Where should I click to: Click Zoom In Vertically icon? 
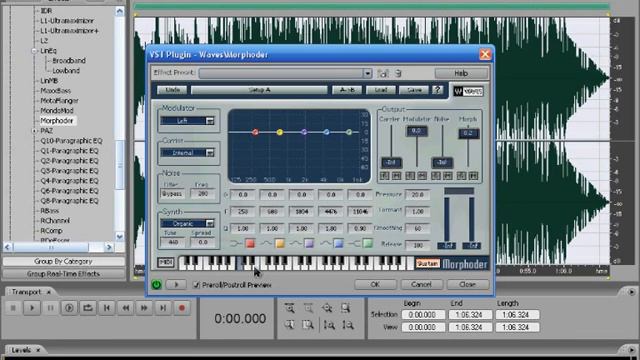tap(329, 325)
